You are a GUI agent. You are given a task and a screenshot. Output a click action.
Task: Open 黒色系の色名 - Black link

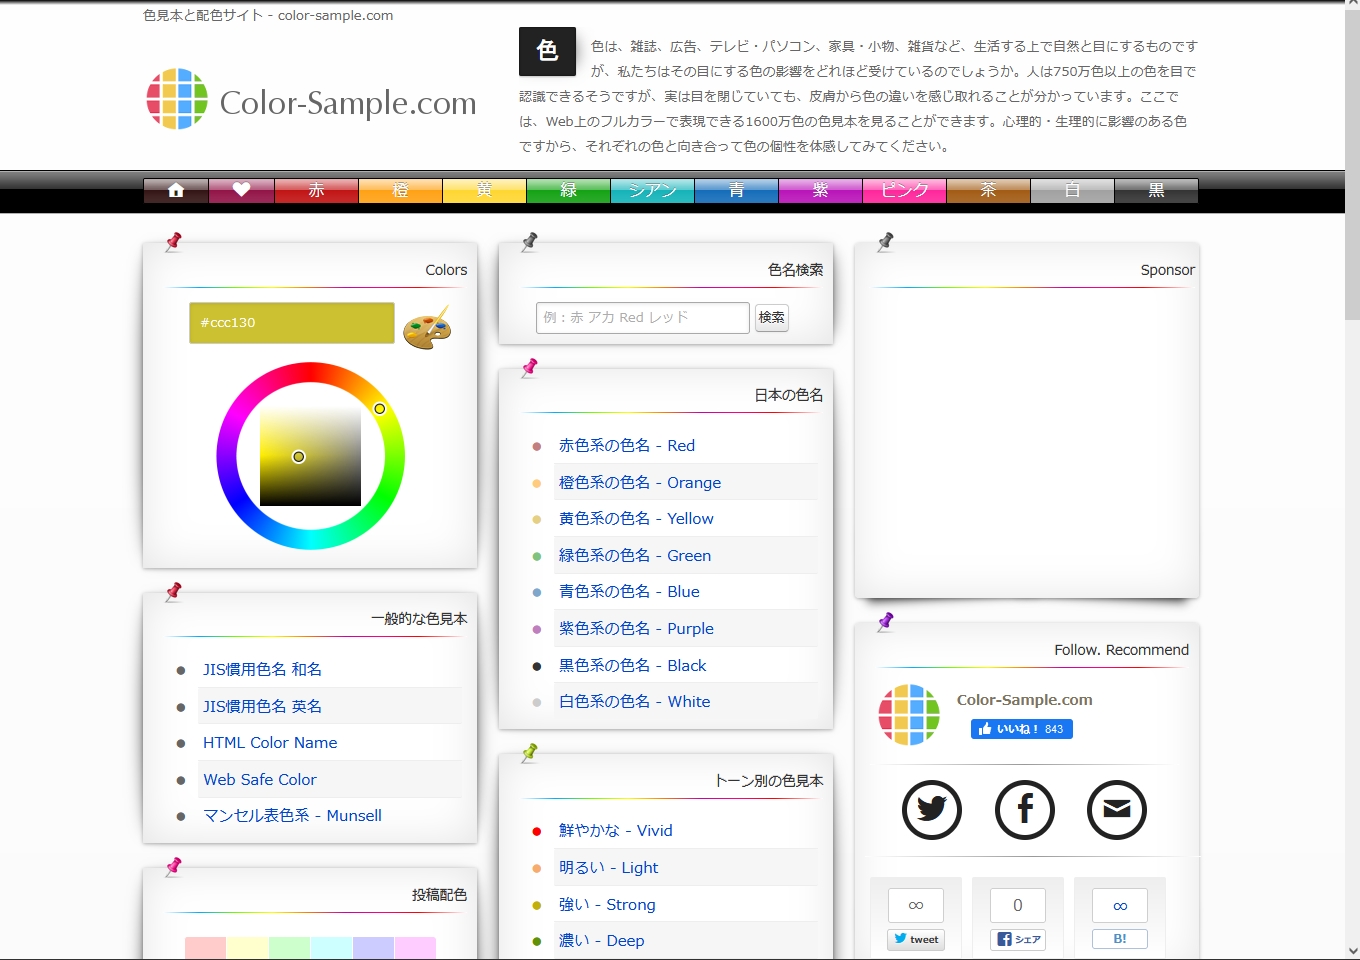[632, 665]
